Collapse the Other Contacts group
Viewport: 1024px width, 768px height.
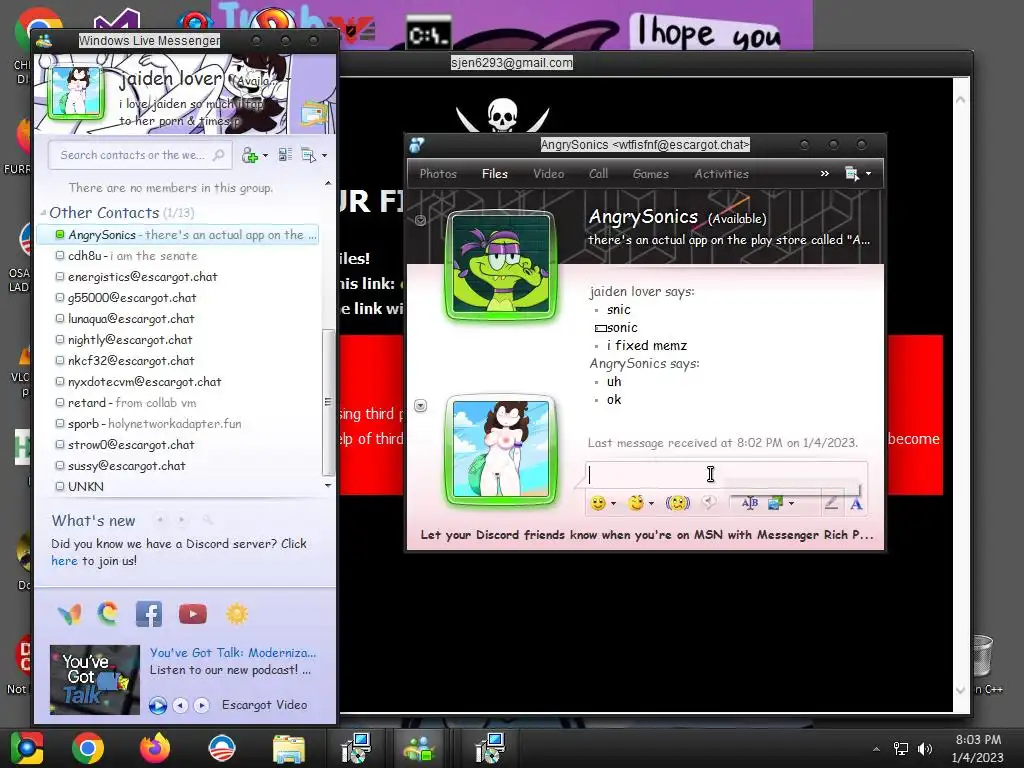pos(43,212)
